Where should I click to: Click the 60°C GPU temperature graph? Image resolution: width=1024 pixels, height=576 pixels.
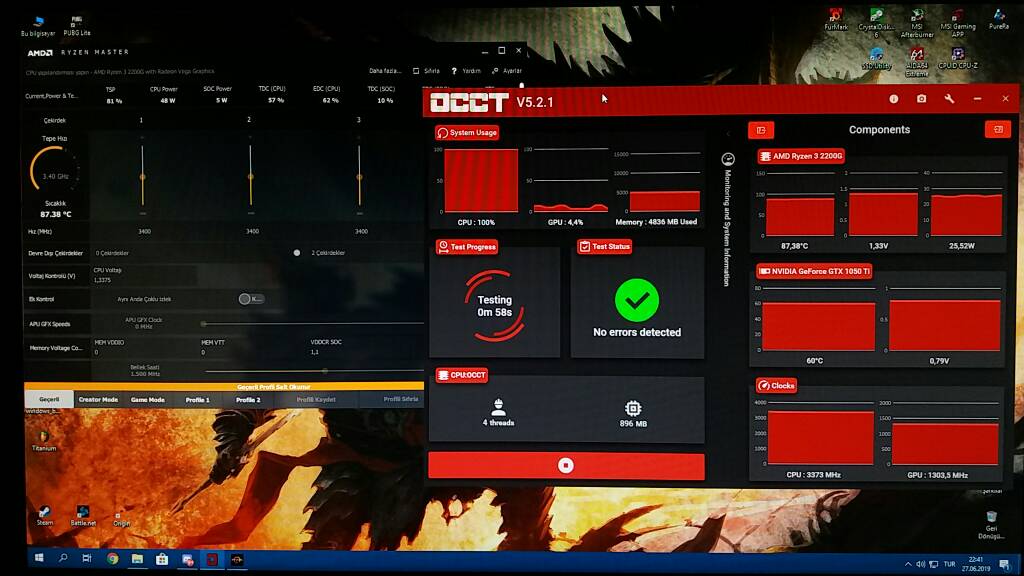818,319
